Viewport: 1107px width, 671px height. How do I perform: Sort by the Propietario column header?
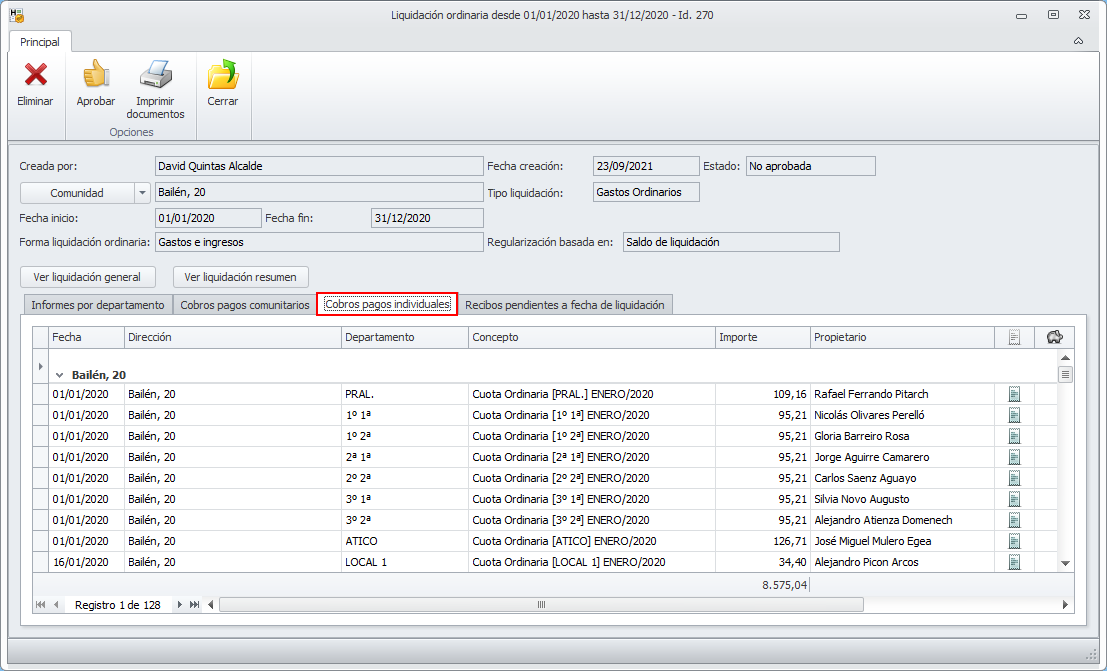902,338
